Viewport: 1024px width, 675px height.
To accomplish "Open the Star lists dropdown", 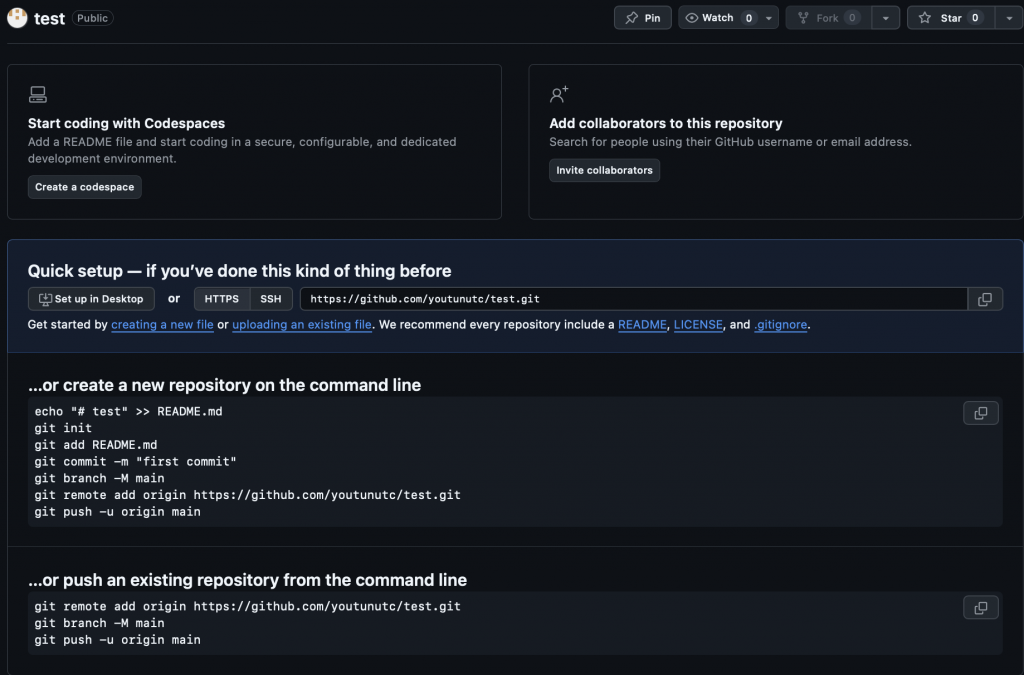I will coord(1008,18).
